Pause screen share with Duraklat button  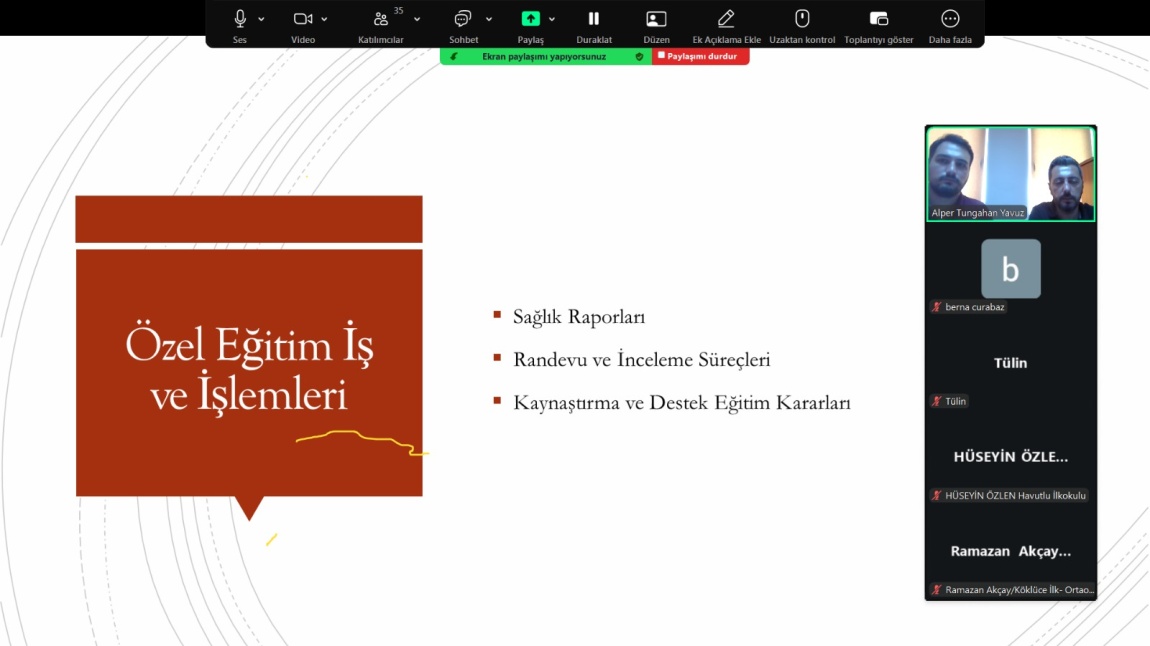(593, 19)
